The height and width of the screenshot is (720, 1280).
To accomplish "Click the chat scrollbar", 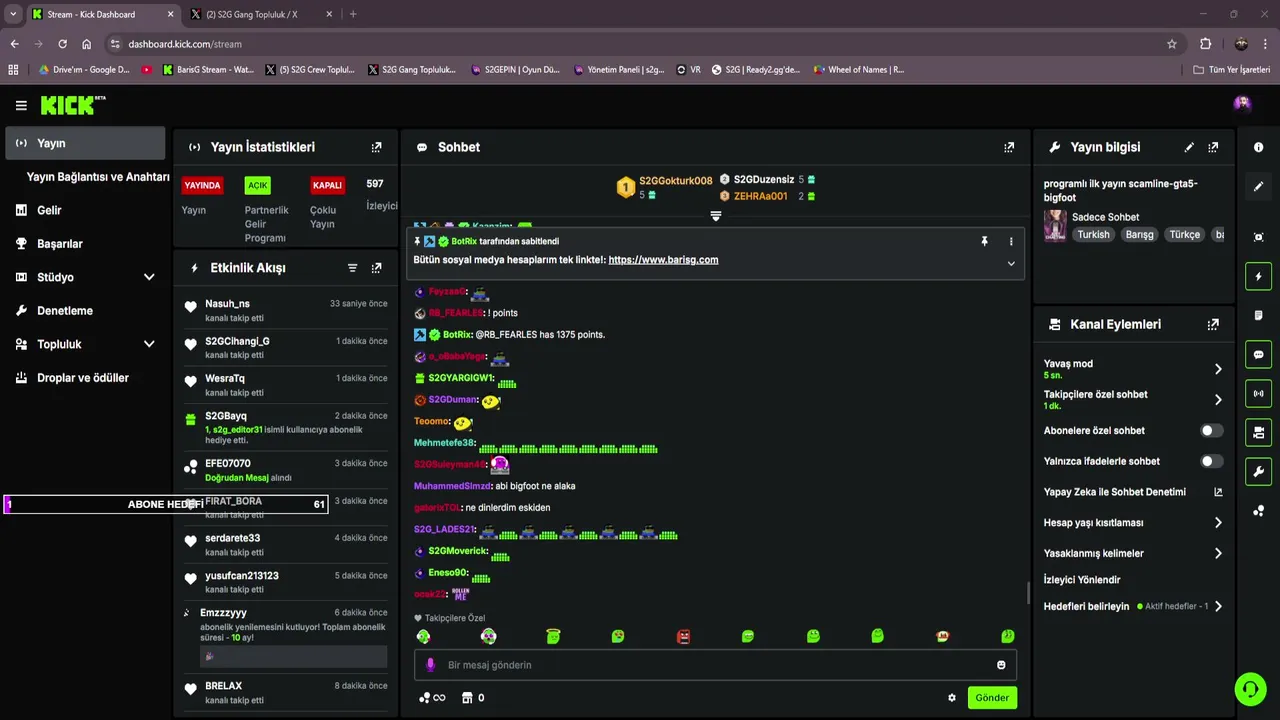I will [x=1028, y=593].
